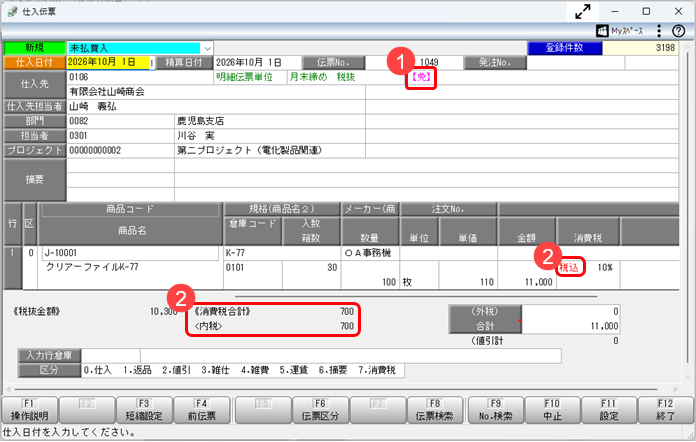The width and height of the screenshot is (696, 442).
Task: Click F6 伝票区分 button
Action: [x=320, y=410]
